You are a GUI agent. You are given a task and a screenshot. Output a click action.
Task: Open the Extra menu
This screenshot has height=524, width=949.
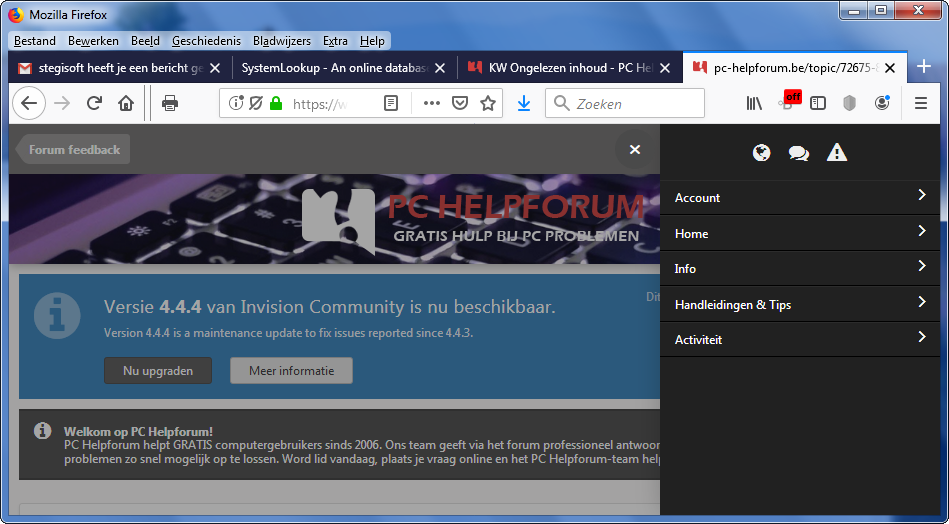(335, 41)
